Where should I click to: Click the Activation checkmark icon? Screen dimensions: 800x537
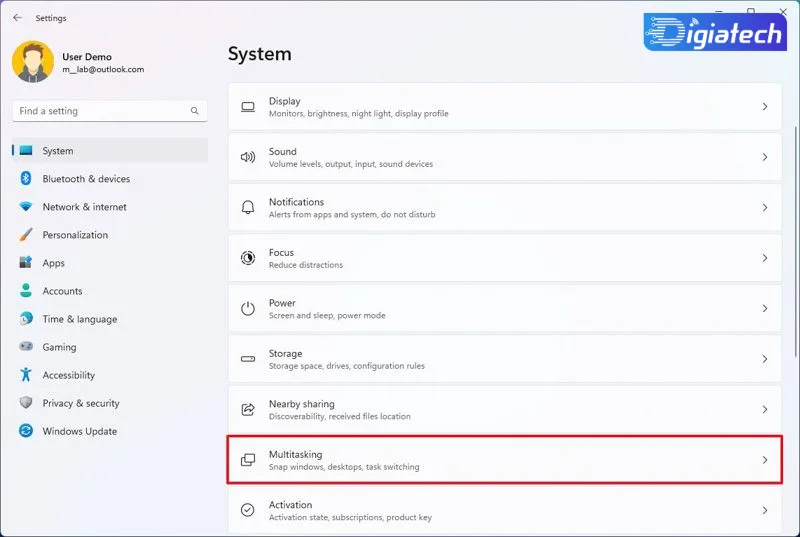pos(248,510)
